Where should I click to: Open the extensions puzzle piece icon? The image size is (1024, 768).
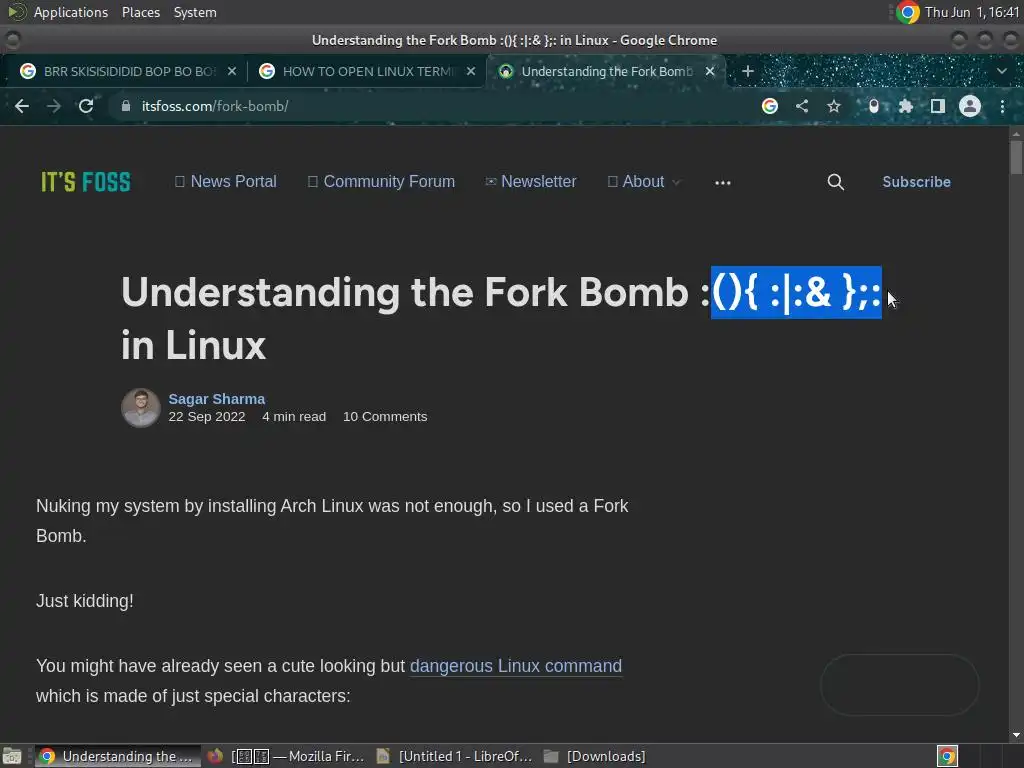[906, 106]
